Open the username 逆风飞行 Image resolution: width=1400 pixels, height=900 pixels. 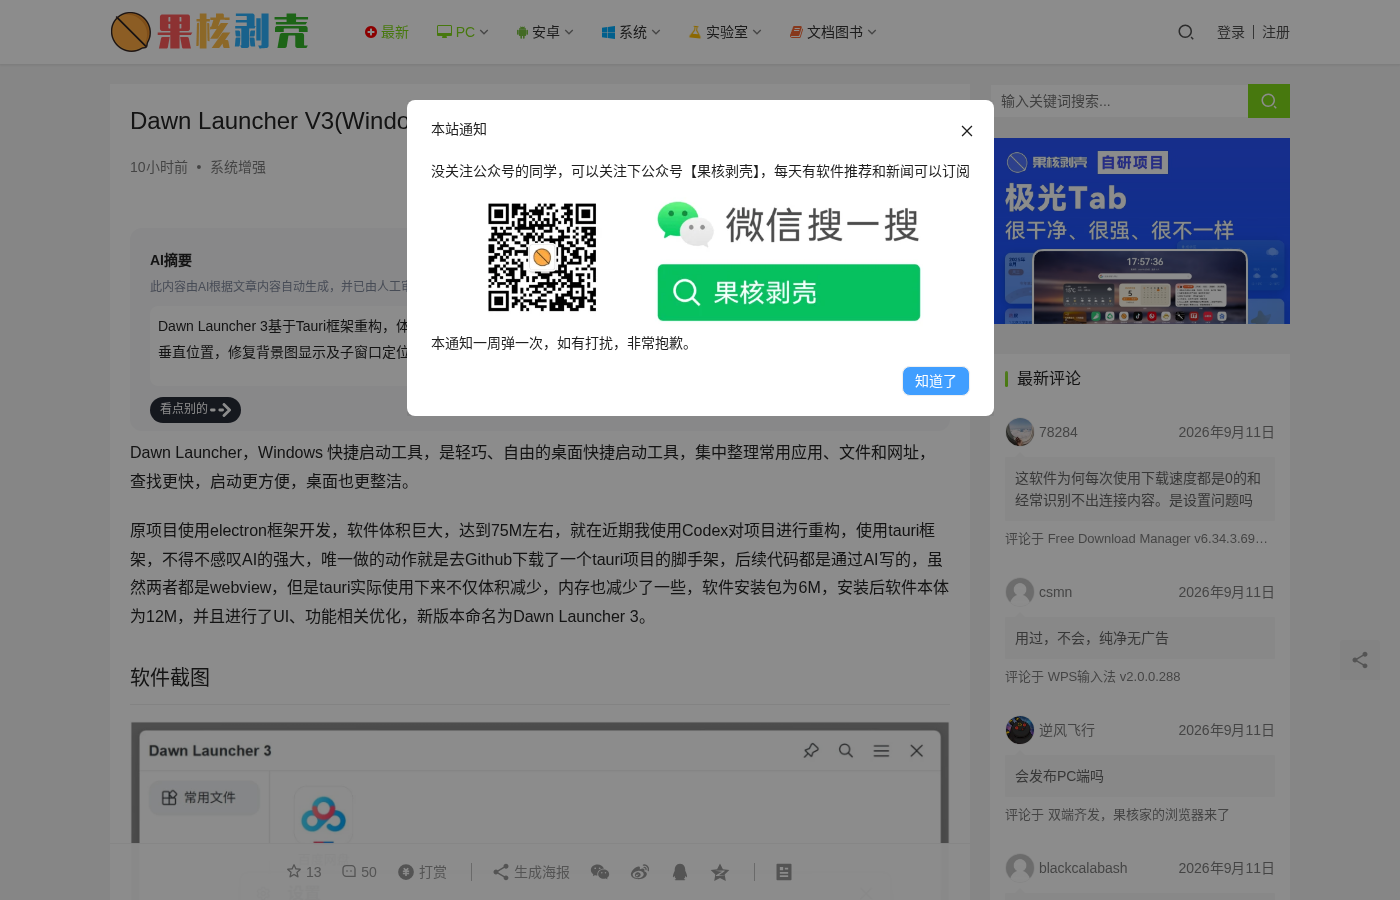(x=1067, y=730)
